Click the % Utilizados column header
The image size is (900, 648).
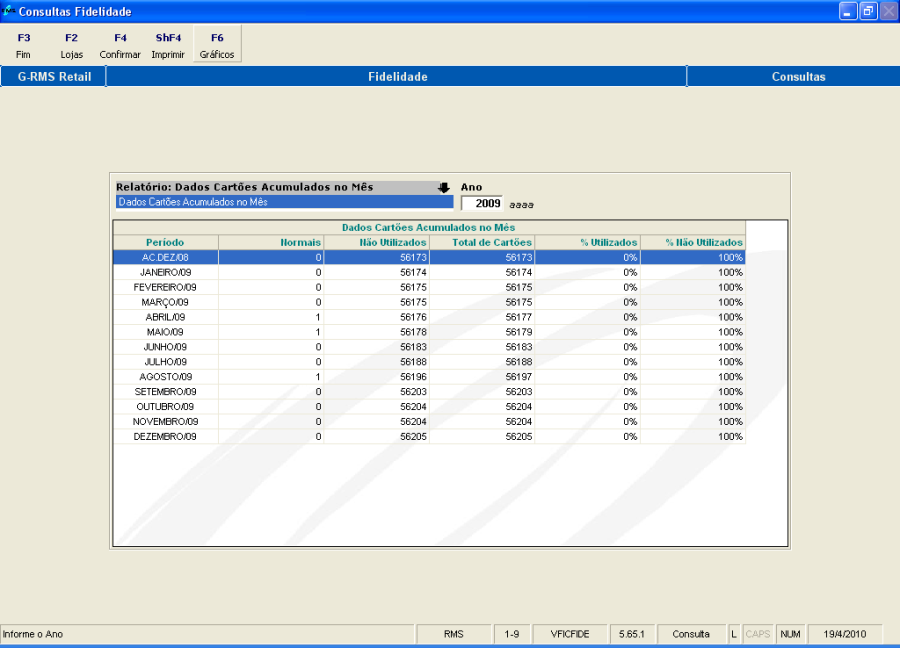pyautogui.click(x=588, y=242)
